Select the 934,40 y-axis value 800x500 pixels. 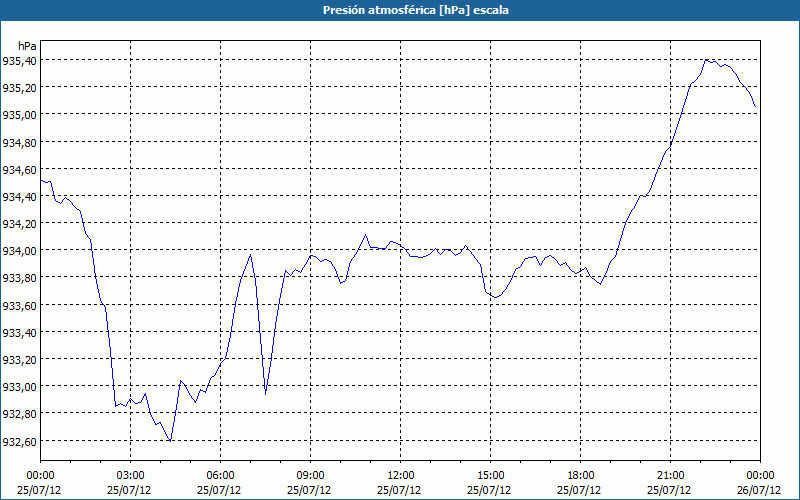click(x=19, y=196)
